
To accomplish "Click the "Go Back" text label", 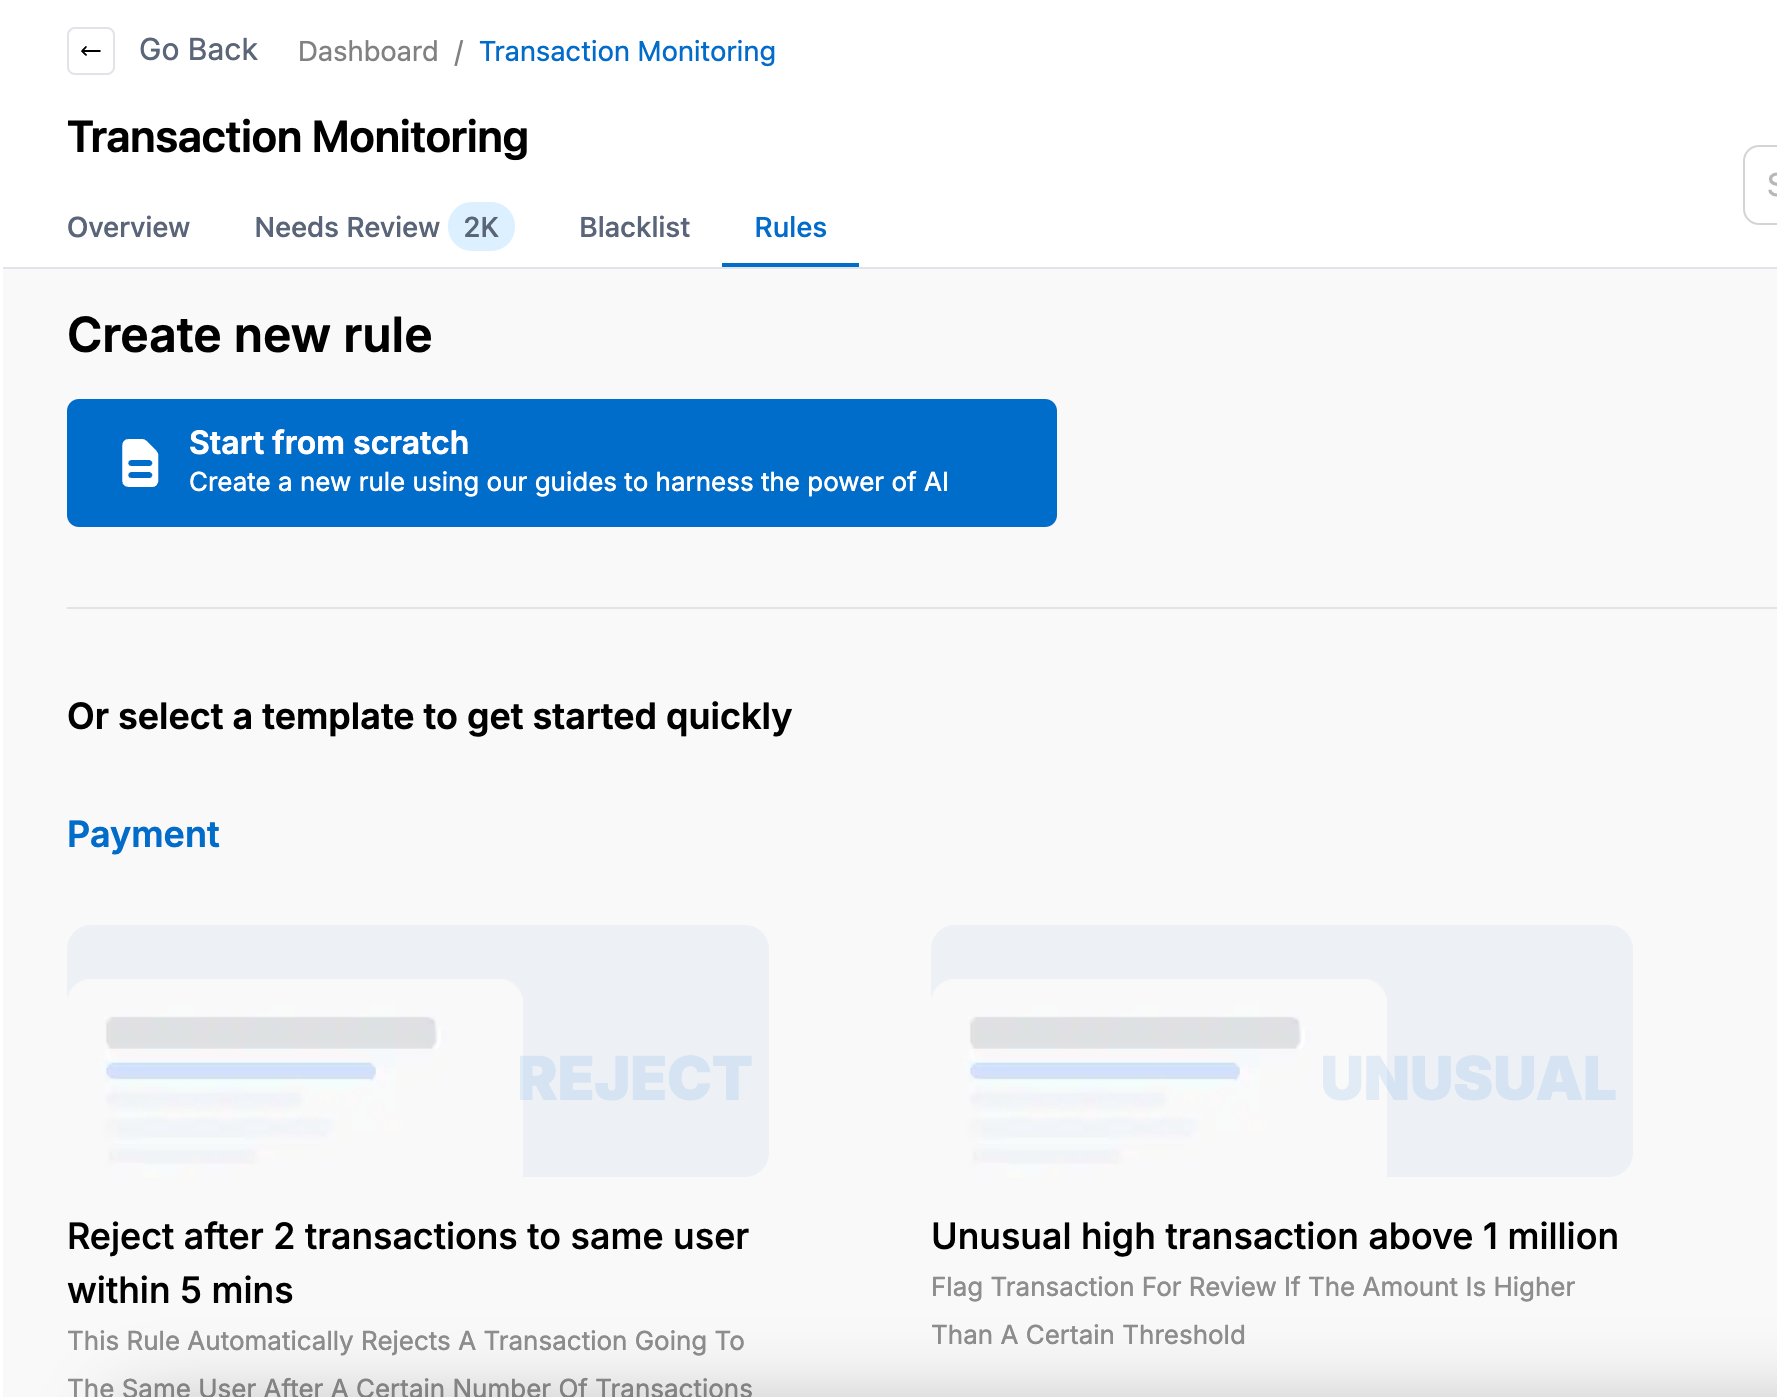I will pyautogui.click(x=198, y=50).
